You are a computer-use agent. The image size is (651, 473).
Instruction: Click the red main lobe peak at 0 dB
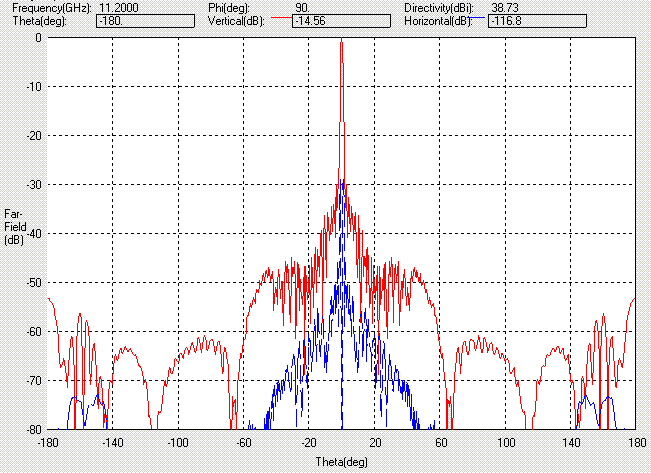point(341,40)
